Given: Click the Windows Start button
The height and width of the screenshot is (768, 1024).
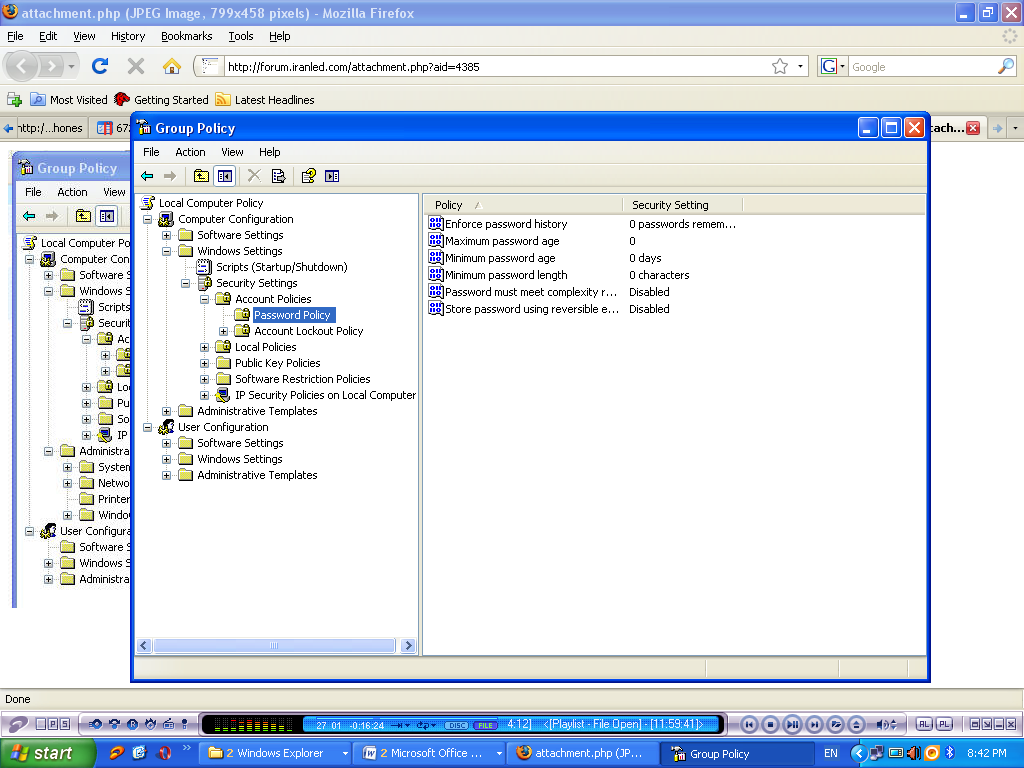Looking at the screenshot, I should pos(48,753).
